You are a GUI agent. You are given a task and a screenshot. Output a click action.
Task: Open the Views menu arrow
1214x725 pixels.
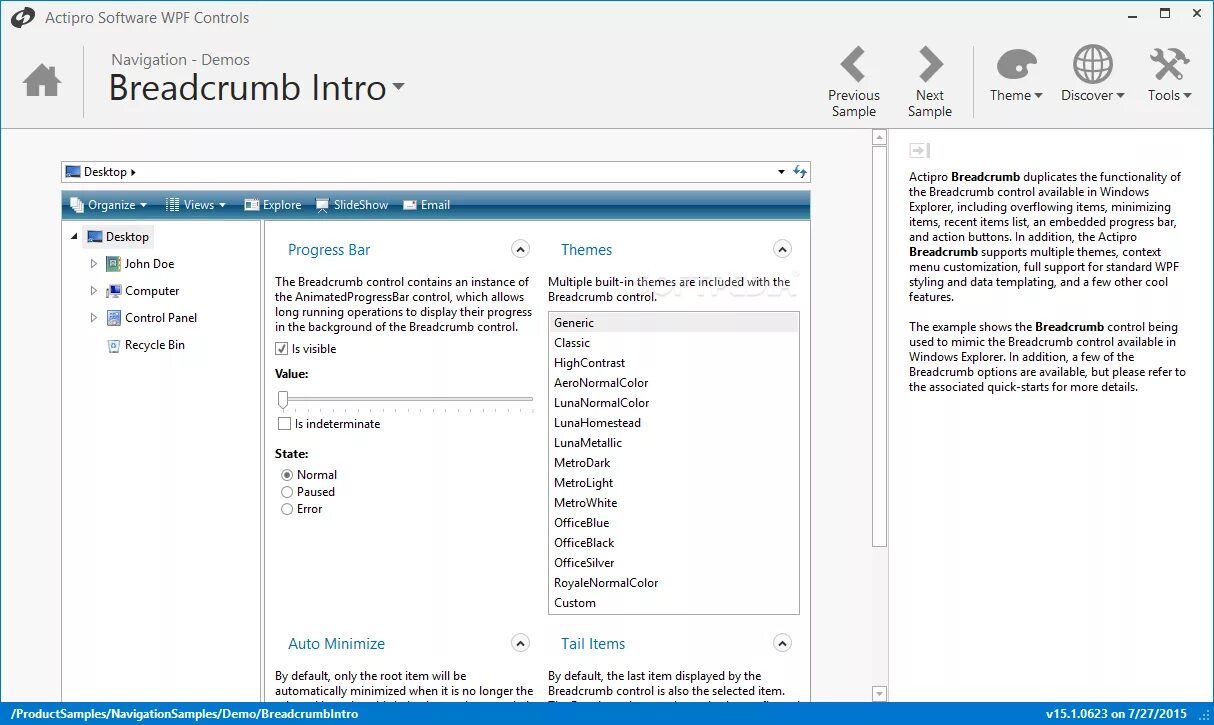[222, 205]
